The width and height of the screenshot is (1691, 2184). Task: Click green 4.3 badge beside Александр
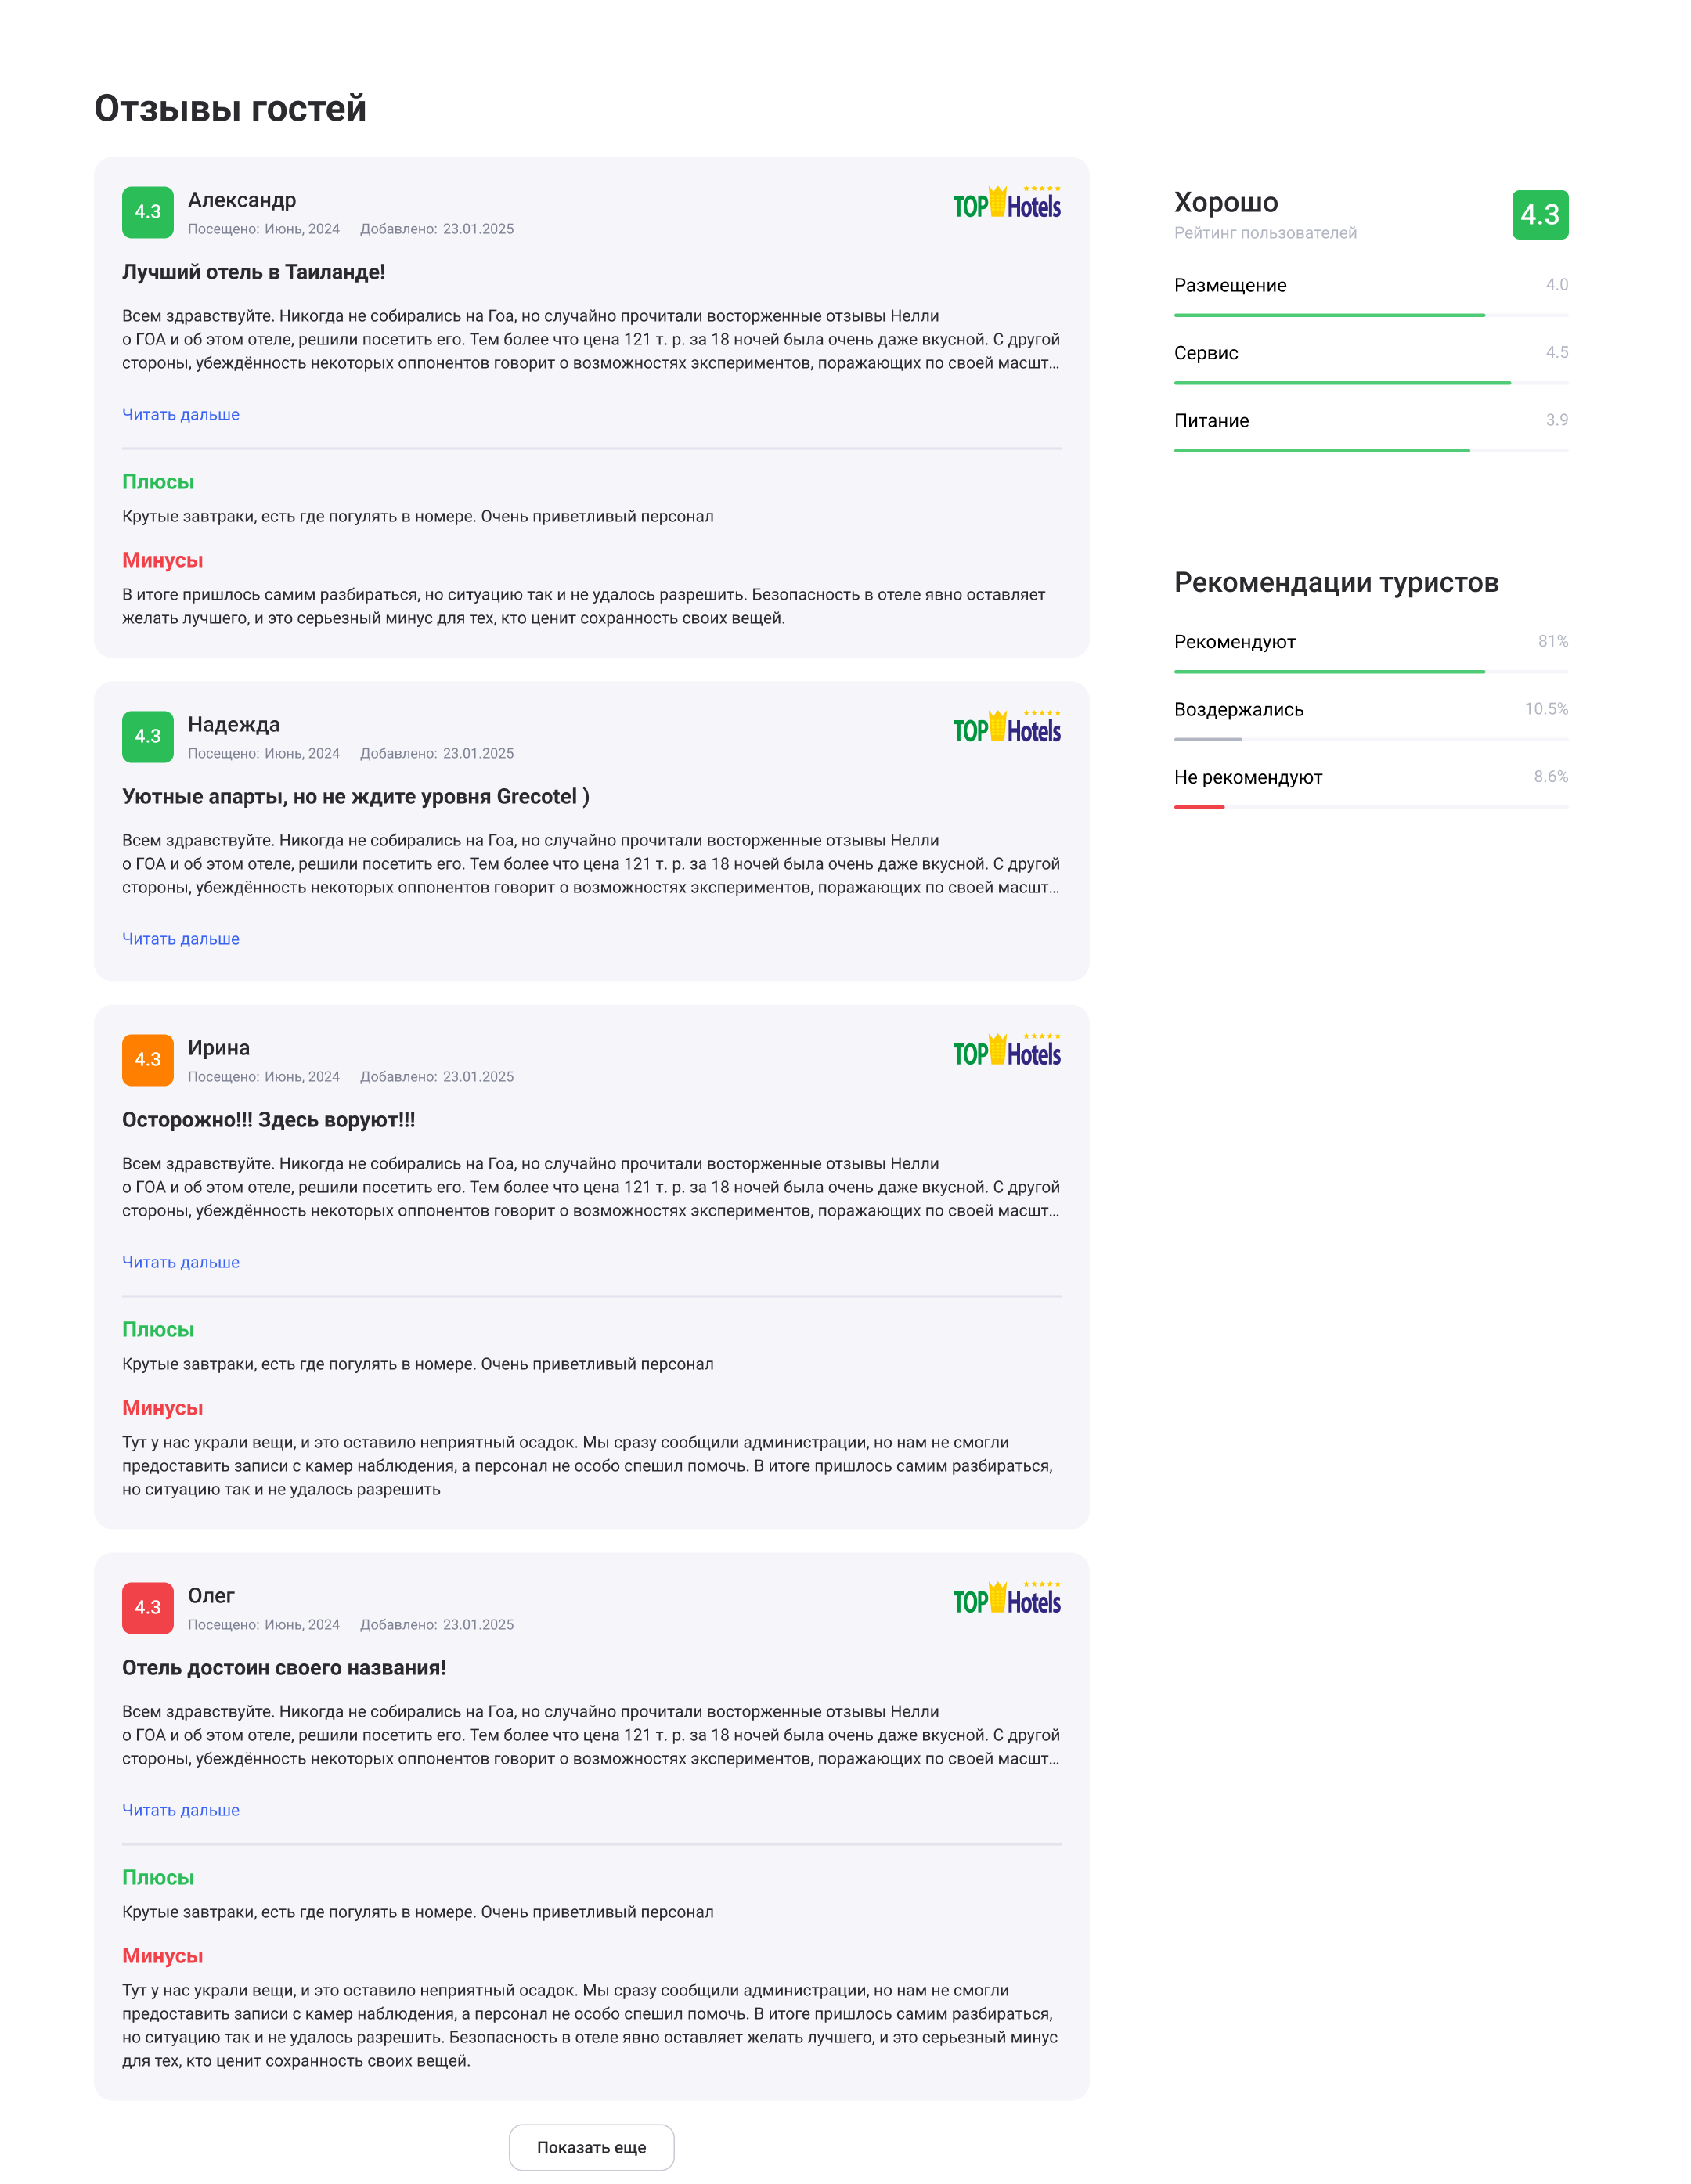(148, 212)
